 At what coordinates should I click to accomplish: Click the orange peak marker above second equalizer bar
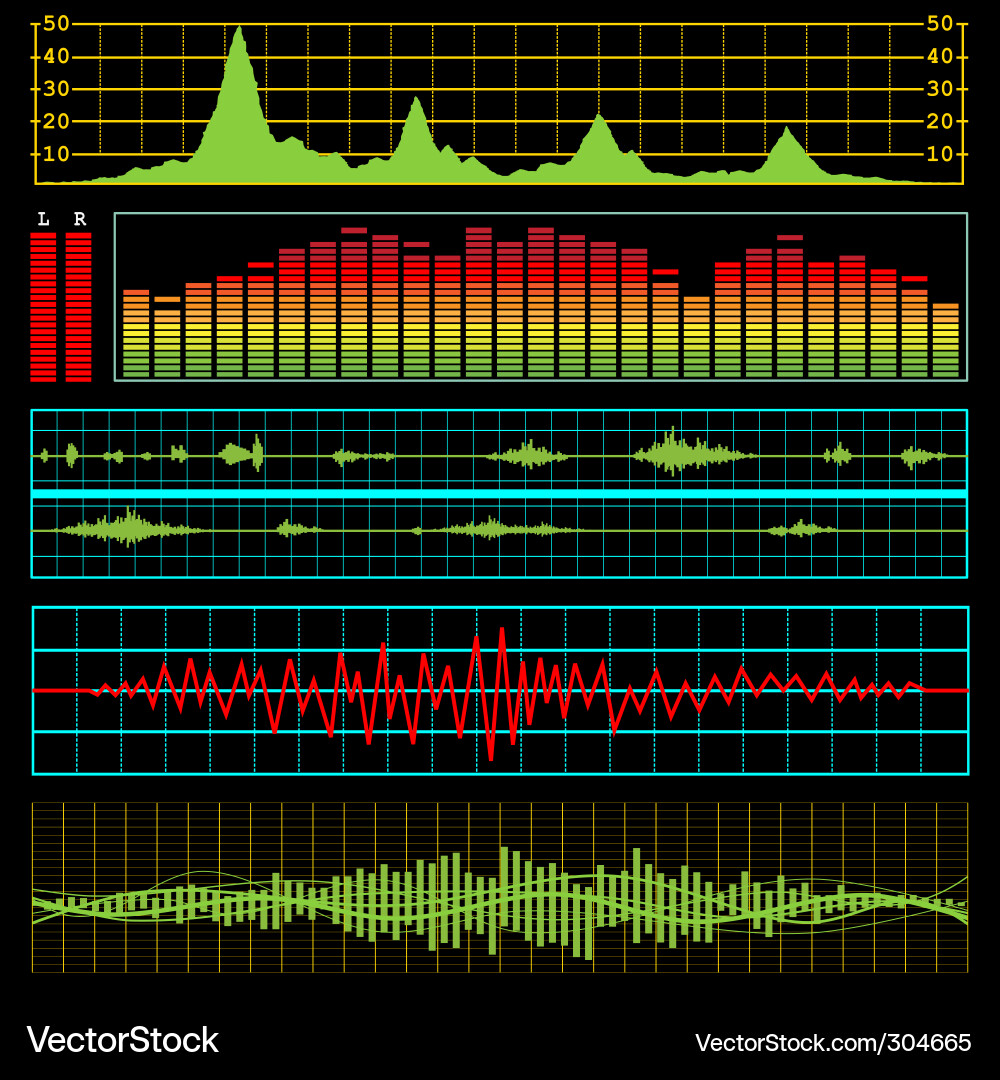click(167, 299)
